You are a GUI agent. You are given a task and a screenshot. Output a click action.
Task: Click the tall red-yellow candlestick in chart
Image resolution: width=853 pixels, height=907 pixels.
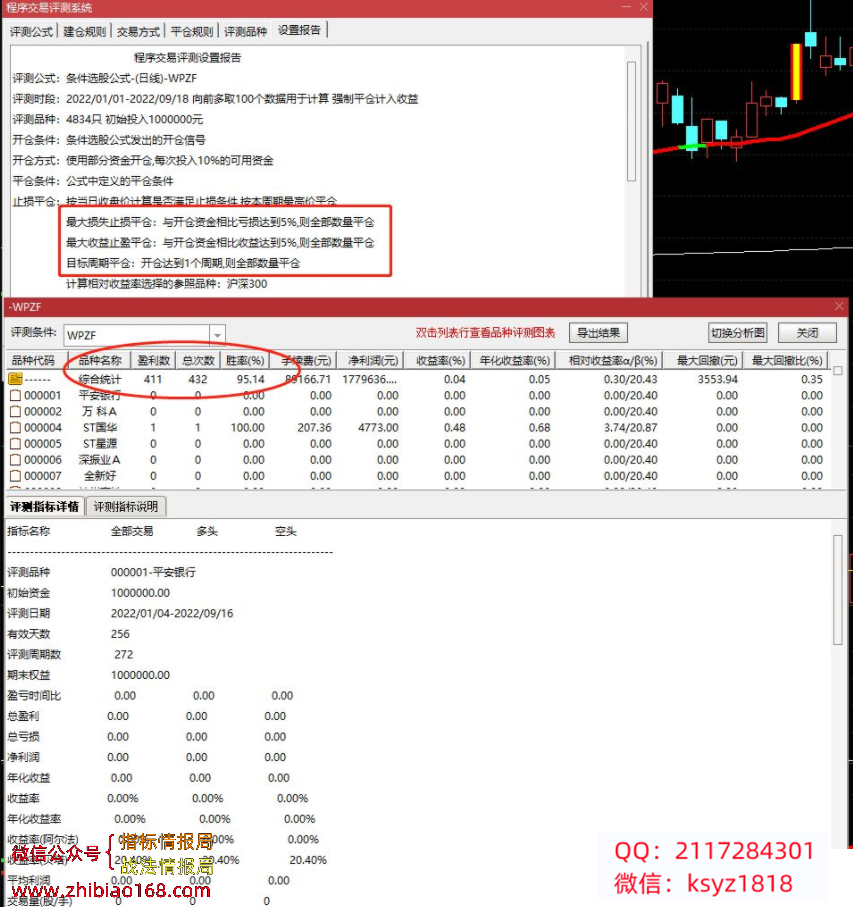pyautogui.click(x=796, y=71)
